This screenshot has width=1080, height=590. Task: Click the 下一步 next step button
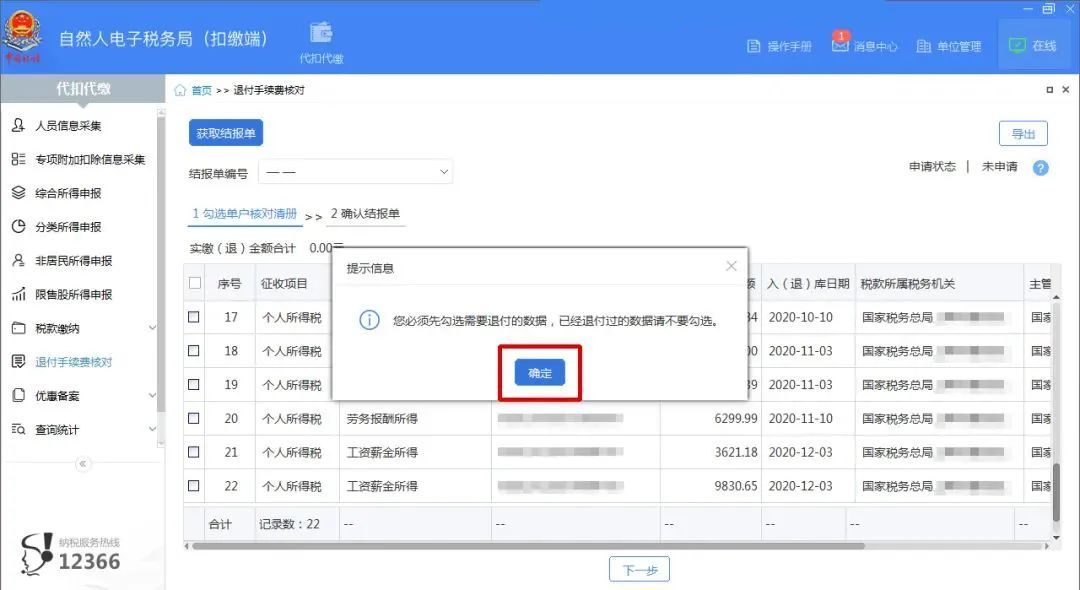click(639, 570)
